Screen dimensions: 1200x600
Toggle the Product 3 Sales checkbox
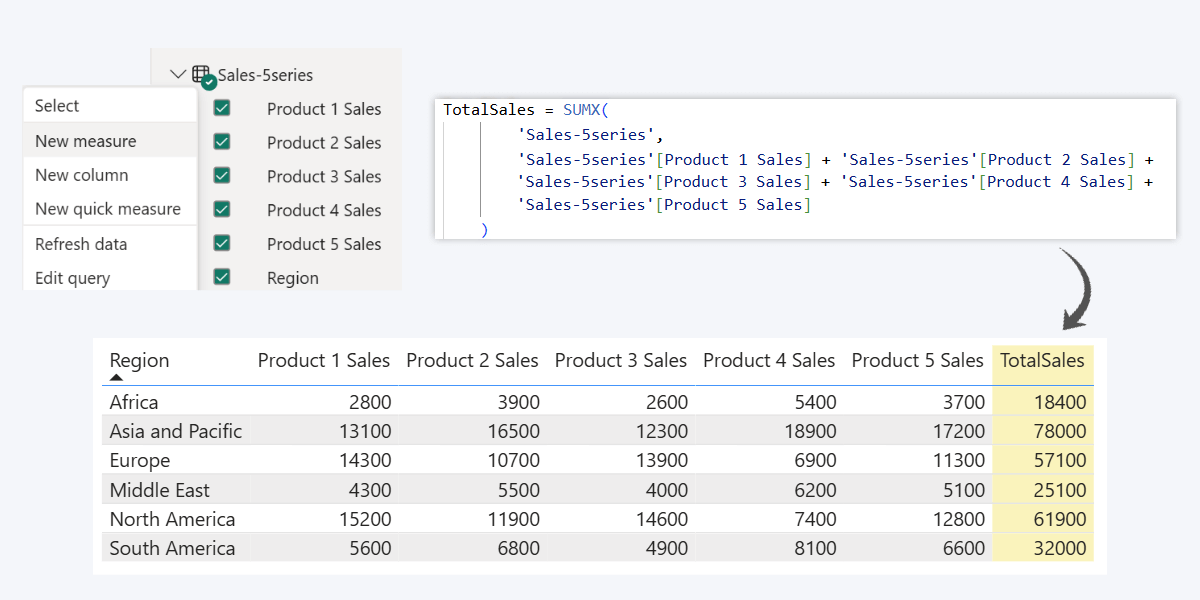[222, 176]
